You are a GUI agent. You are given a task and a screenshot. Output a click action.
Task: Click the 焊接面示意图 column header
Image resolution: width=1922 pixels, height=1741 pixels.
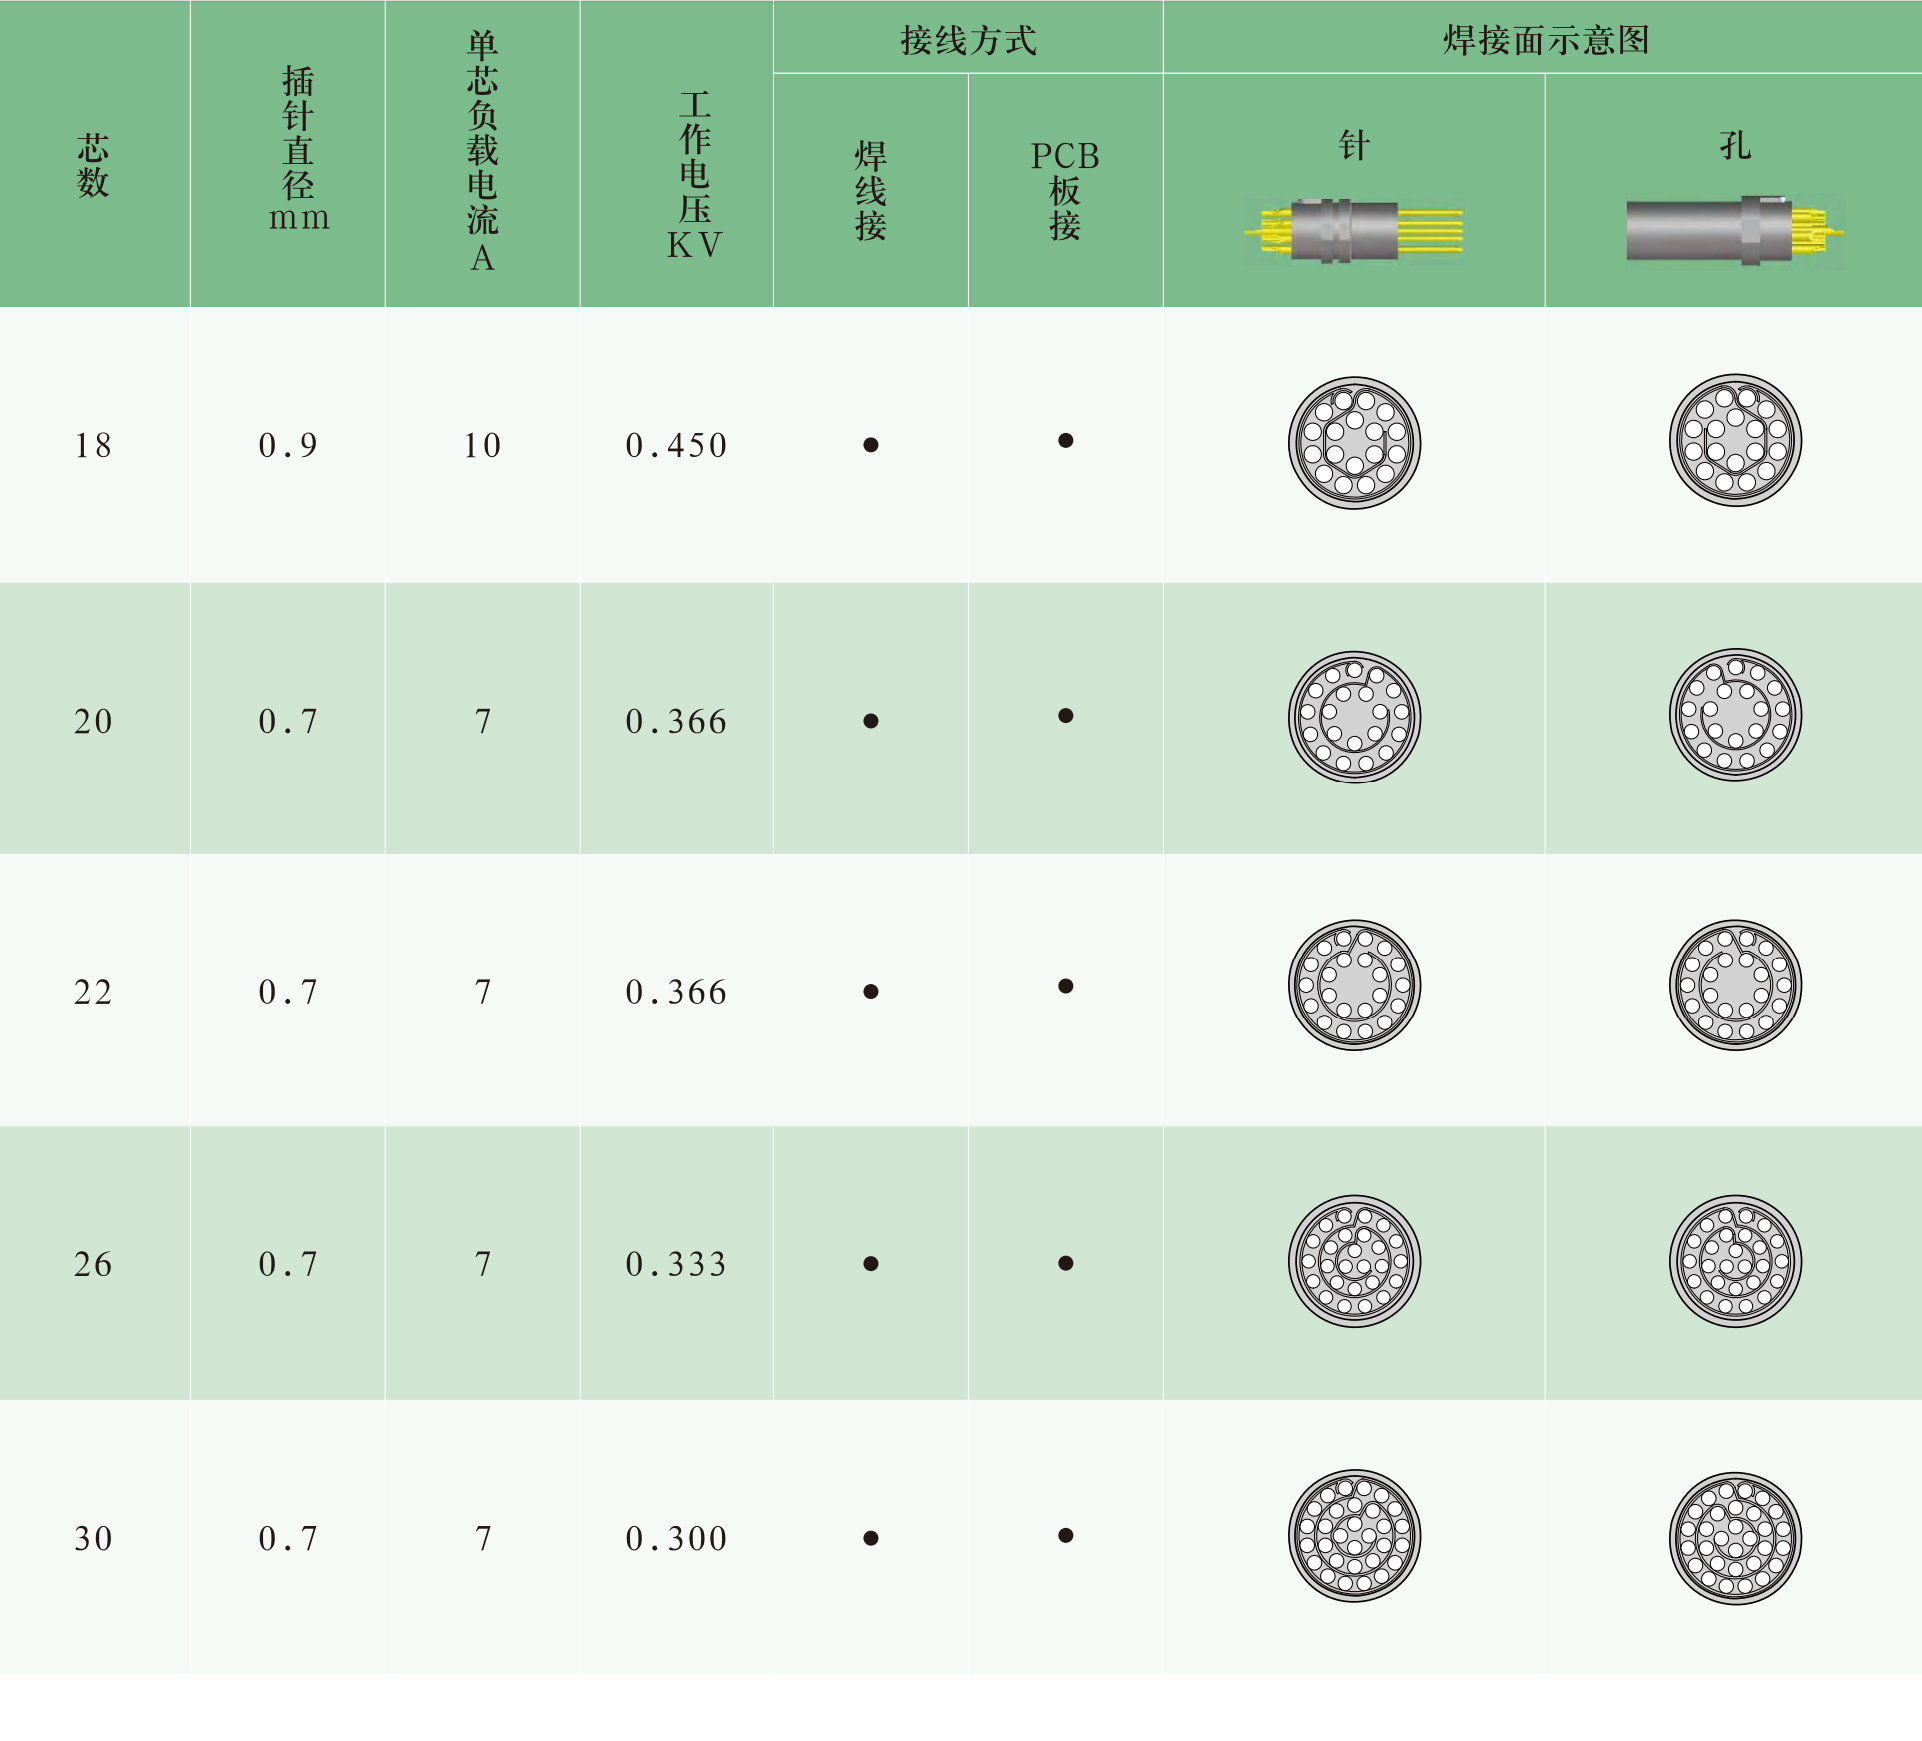point(1545,40)
